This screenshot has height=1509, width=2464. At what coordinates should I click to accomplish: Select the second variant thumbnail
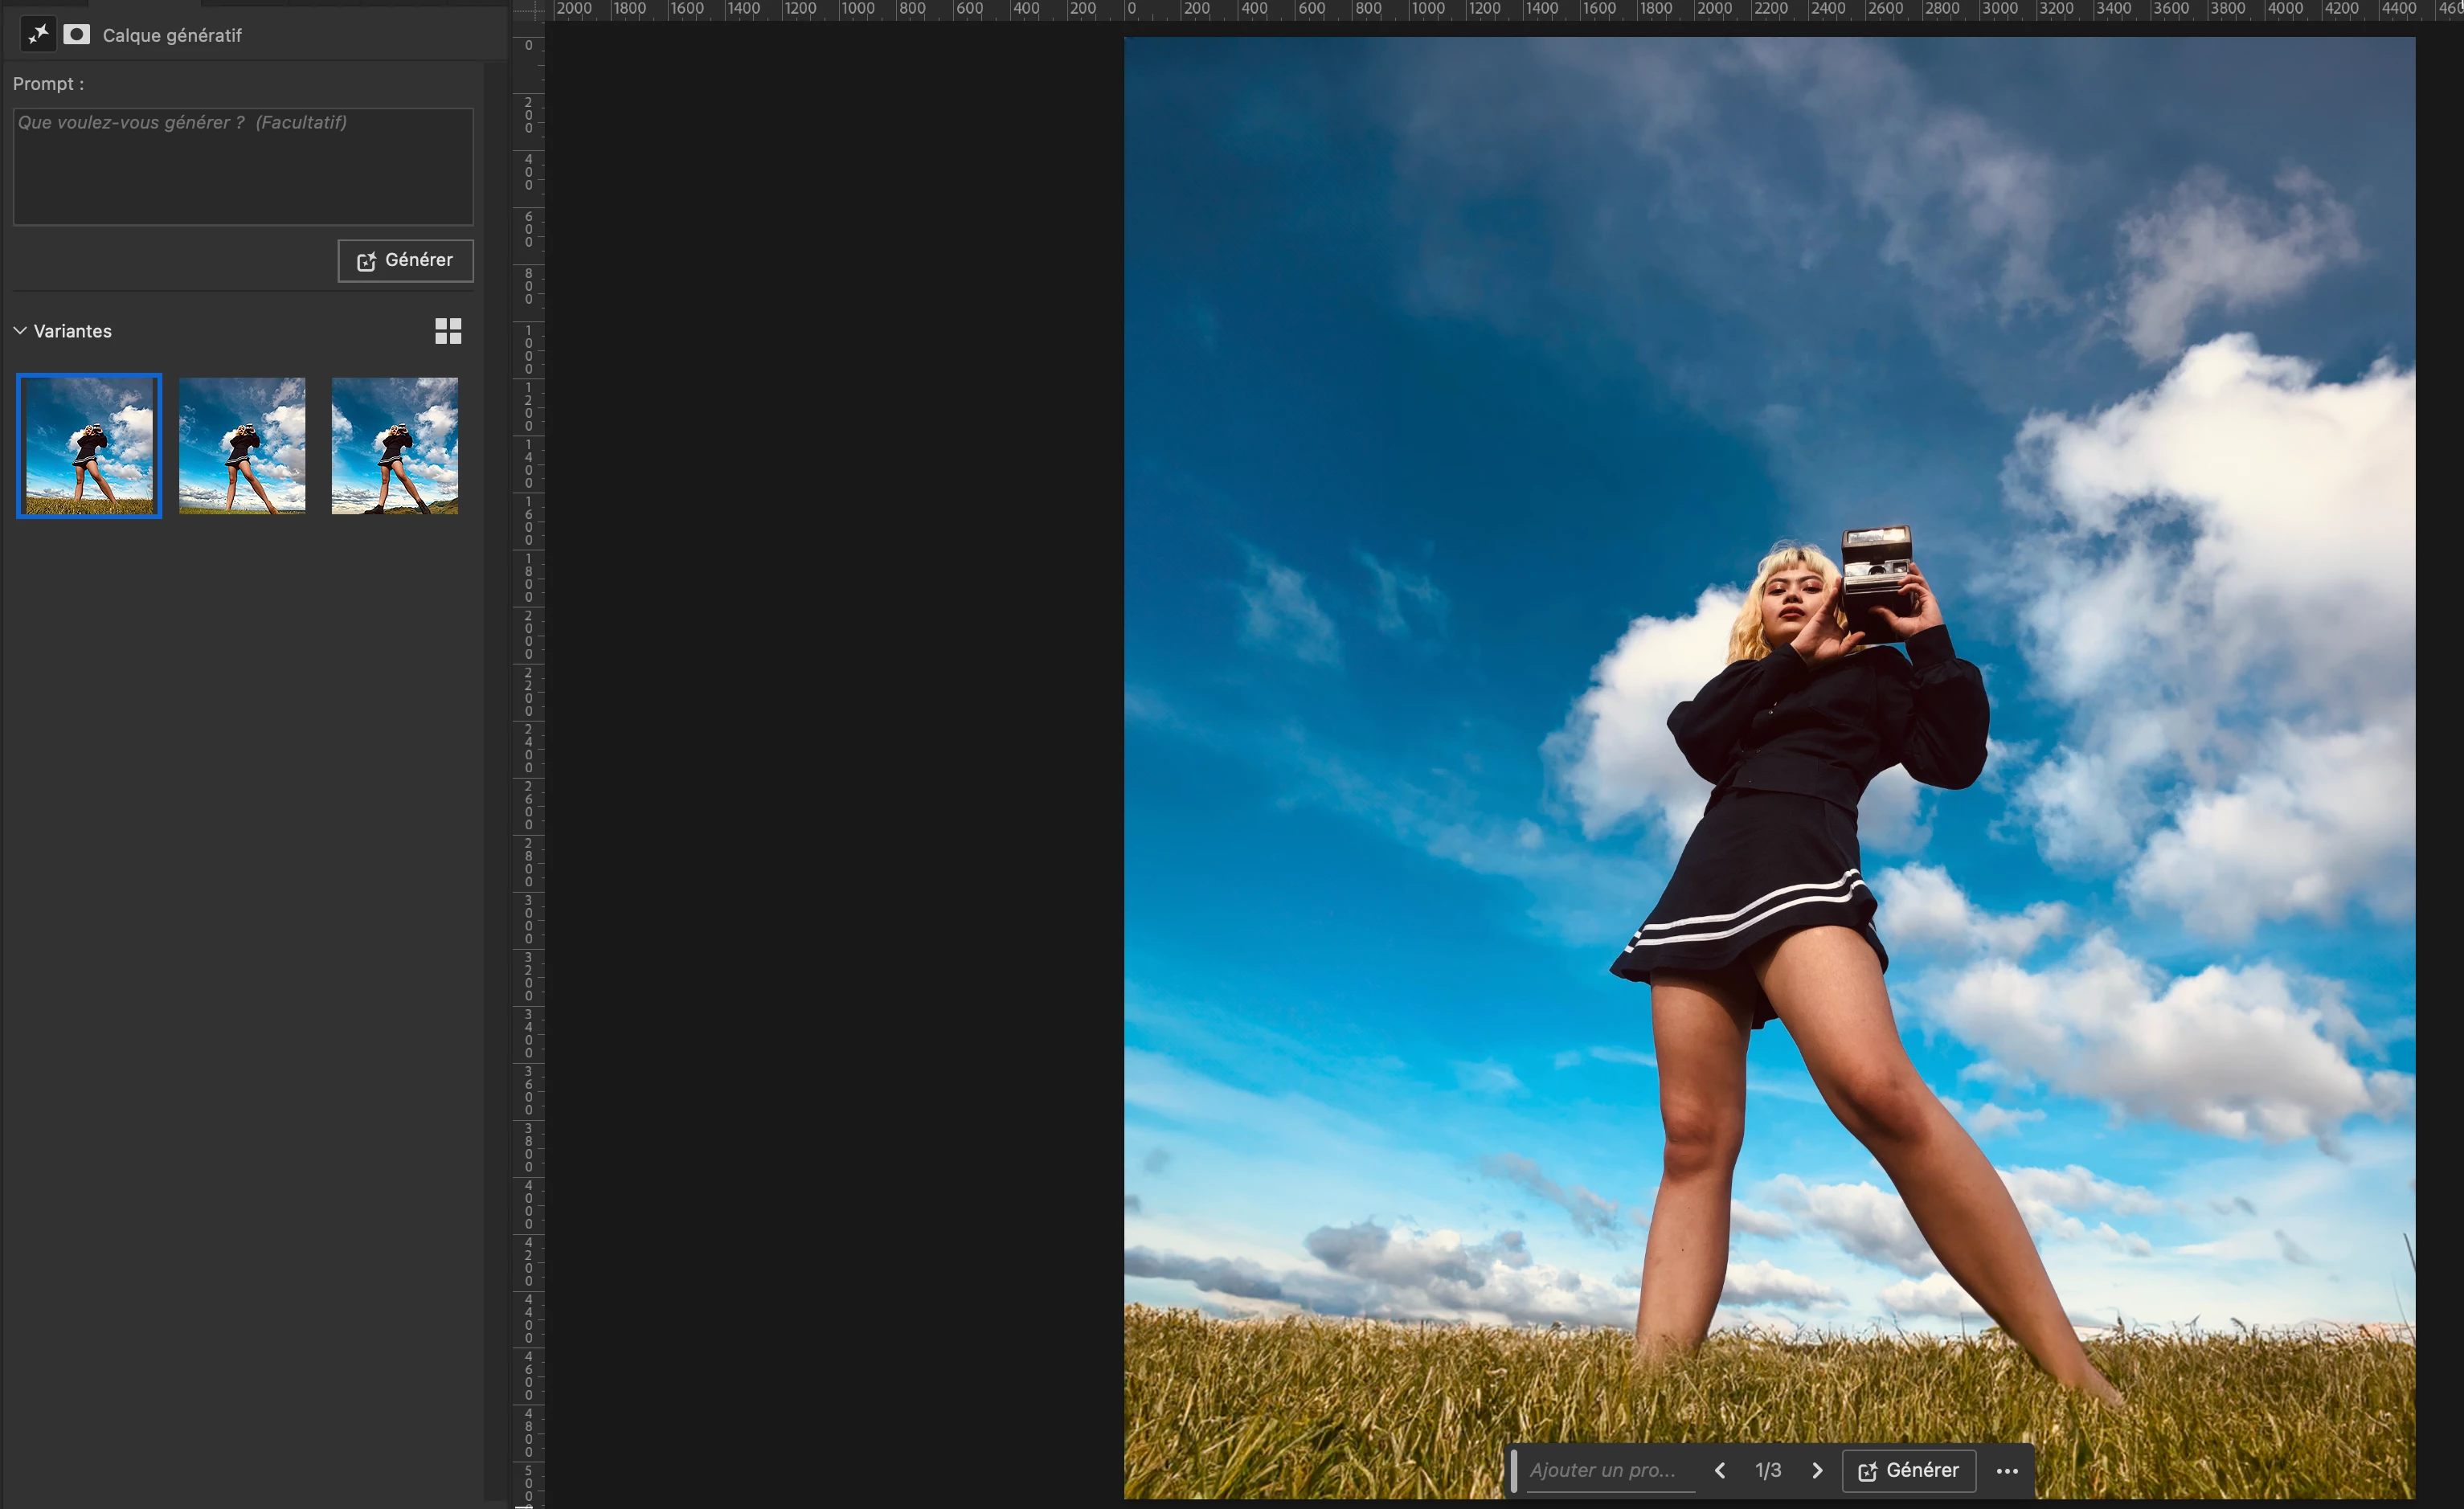click(242, 446)
